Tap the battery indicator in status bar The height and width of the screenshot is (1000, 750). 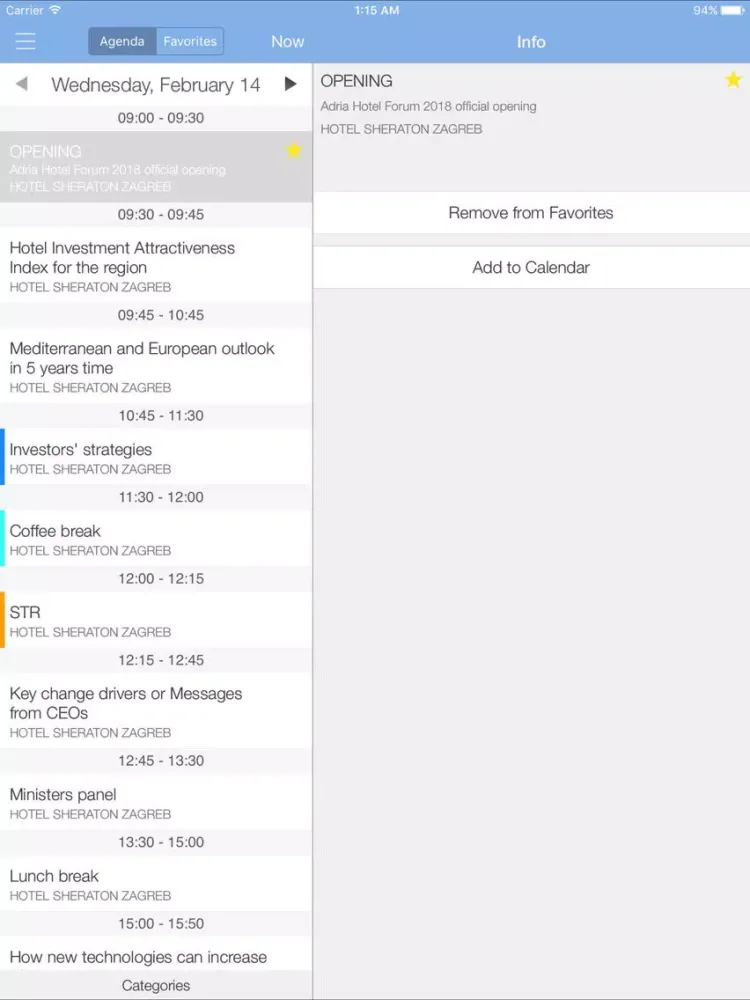pos(732,10)
